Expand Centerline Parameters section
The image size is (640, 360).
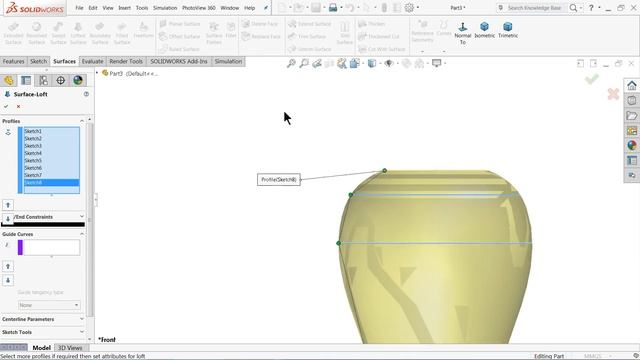tap(82, 319)
